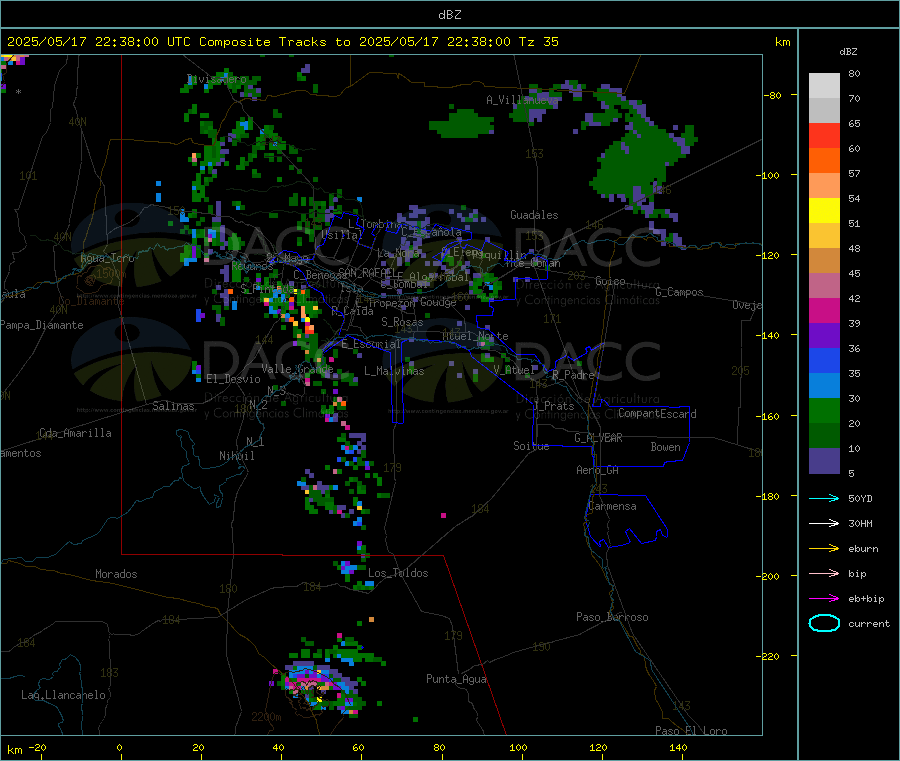Viewport: 900px width, 761px height.
Task: Click the Soitue location label
Action: [531, 446]
